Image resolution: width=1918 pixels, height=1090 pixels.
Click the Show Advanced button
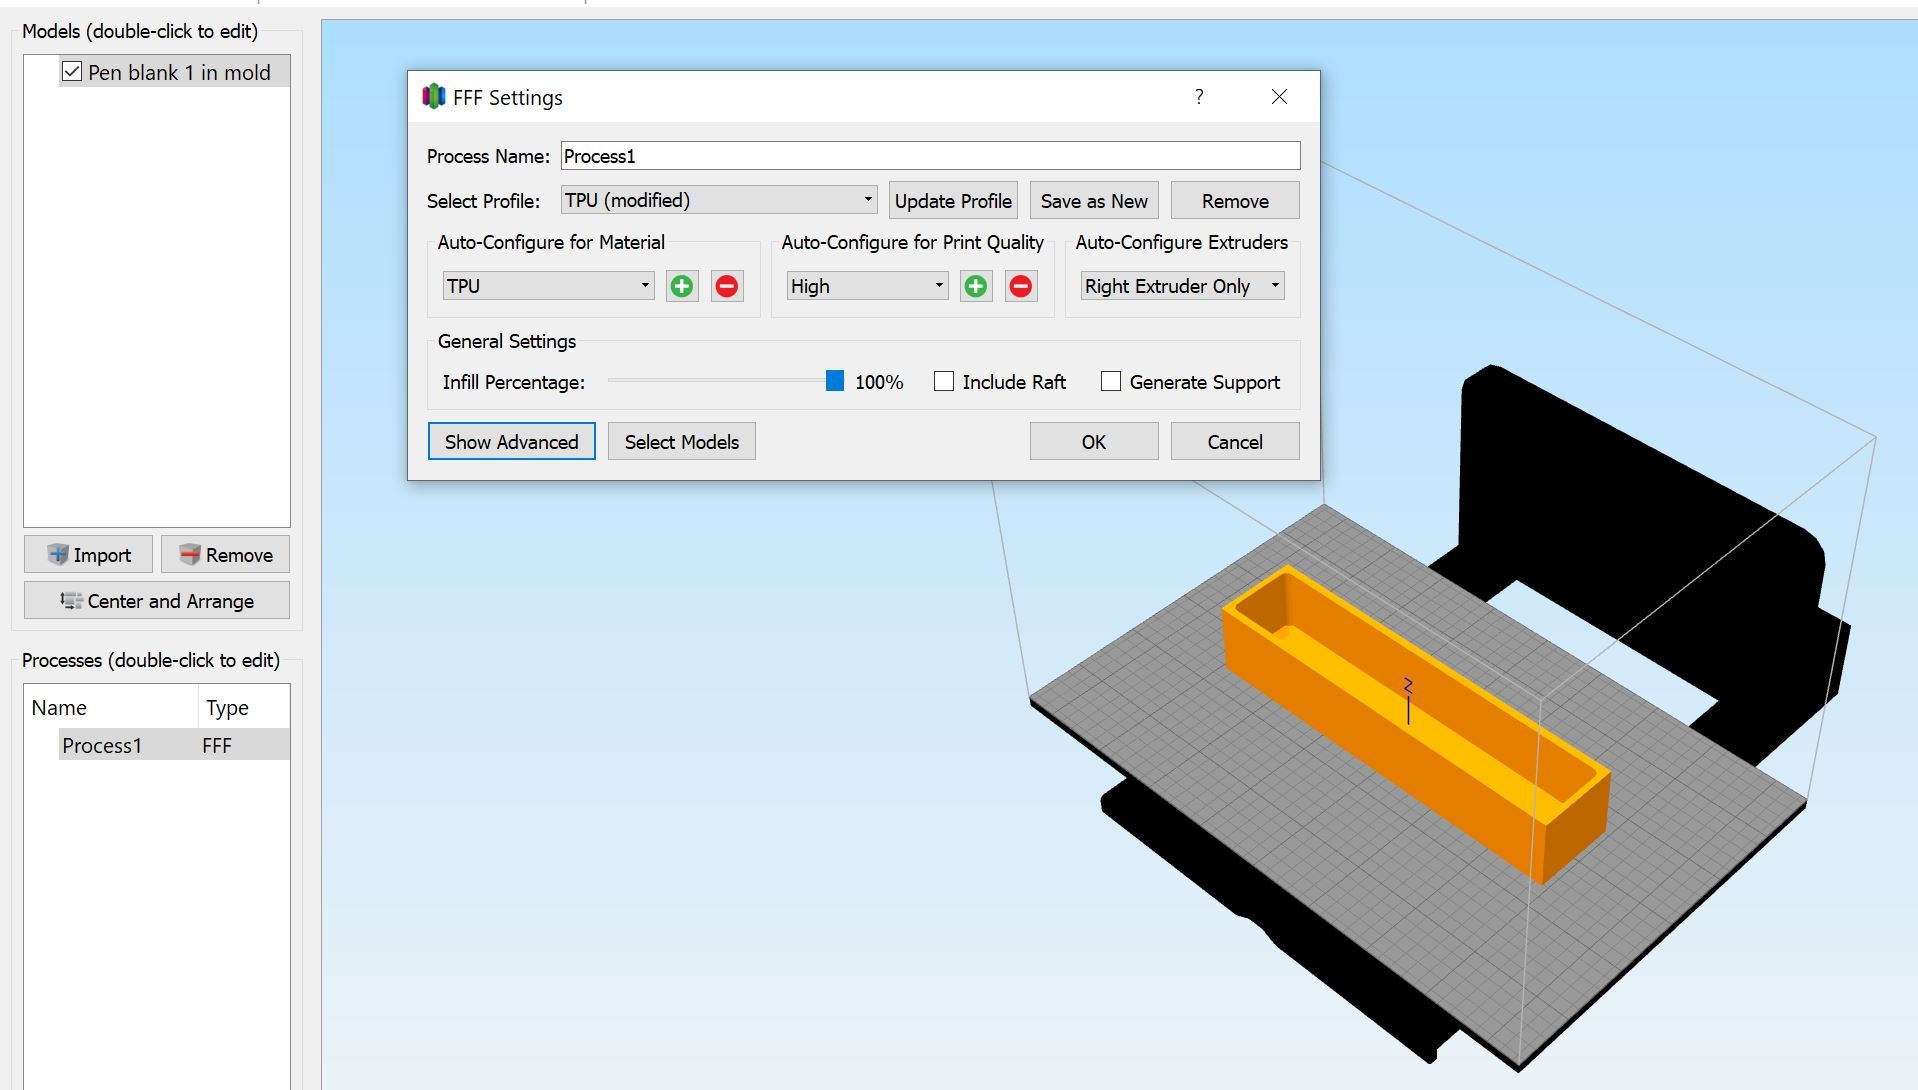pyautogui.click(x=511, y=441)
